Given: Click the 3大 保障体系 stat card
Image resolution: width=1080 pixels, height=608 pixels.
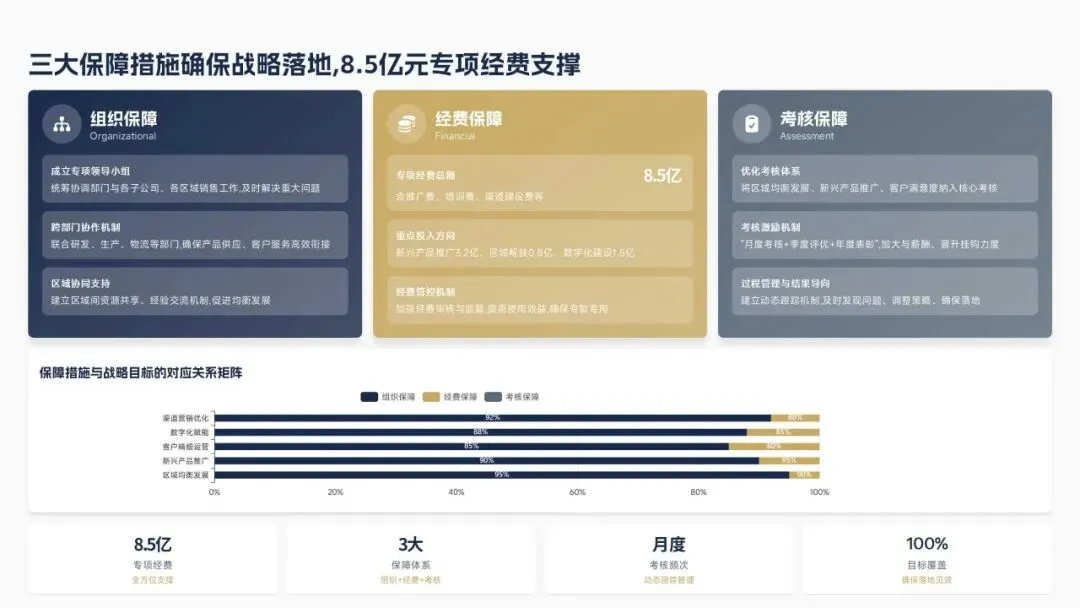Looking at the screenshot, I should (411, 559).
